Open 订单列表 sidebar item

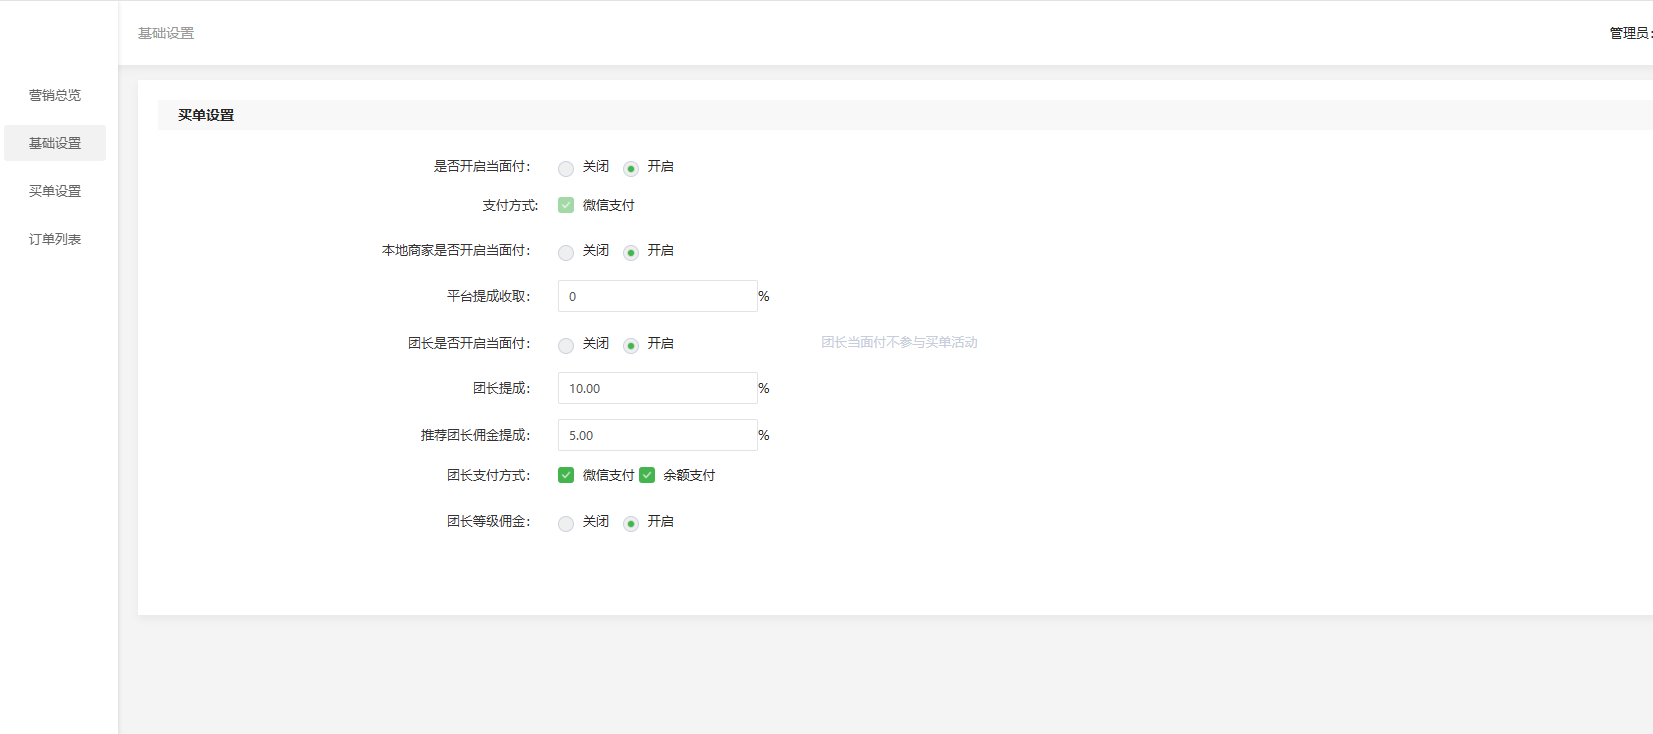55,239
